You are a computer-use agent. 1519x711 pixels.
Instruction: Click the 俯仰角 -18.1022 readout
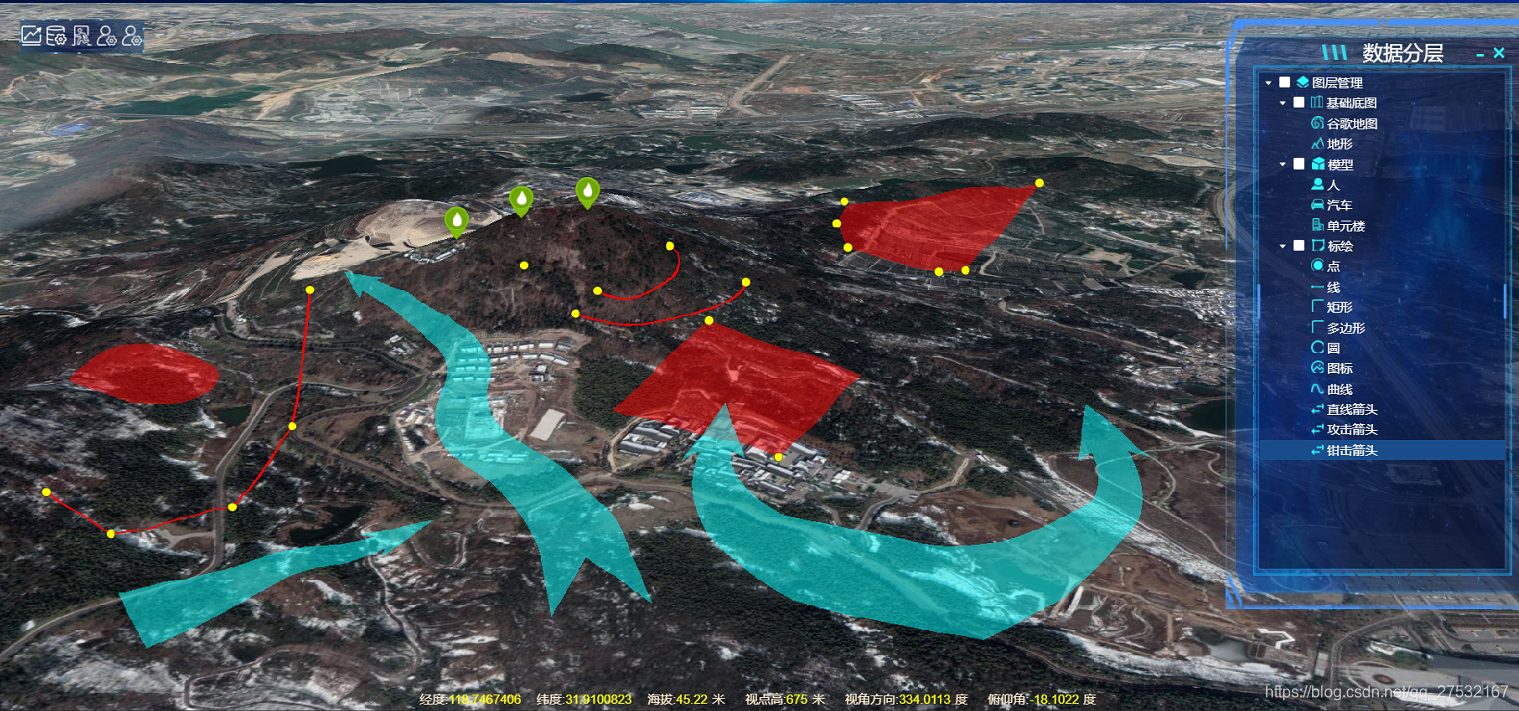tap(1041, 699)
